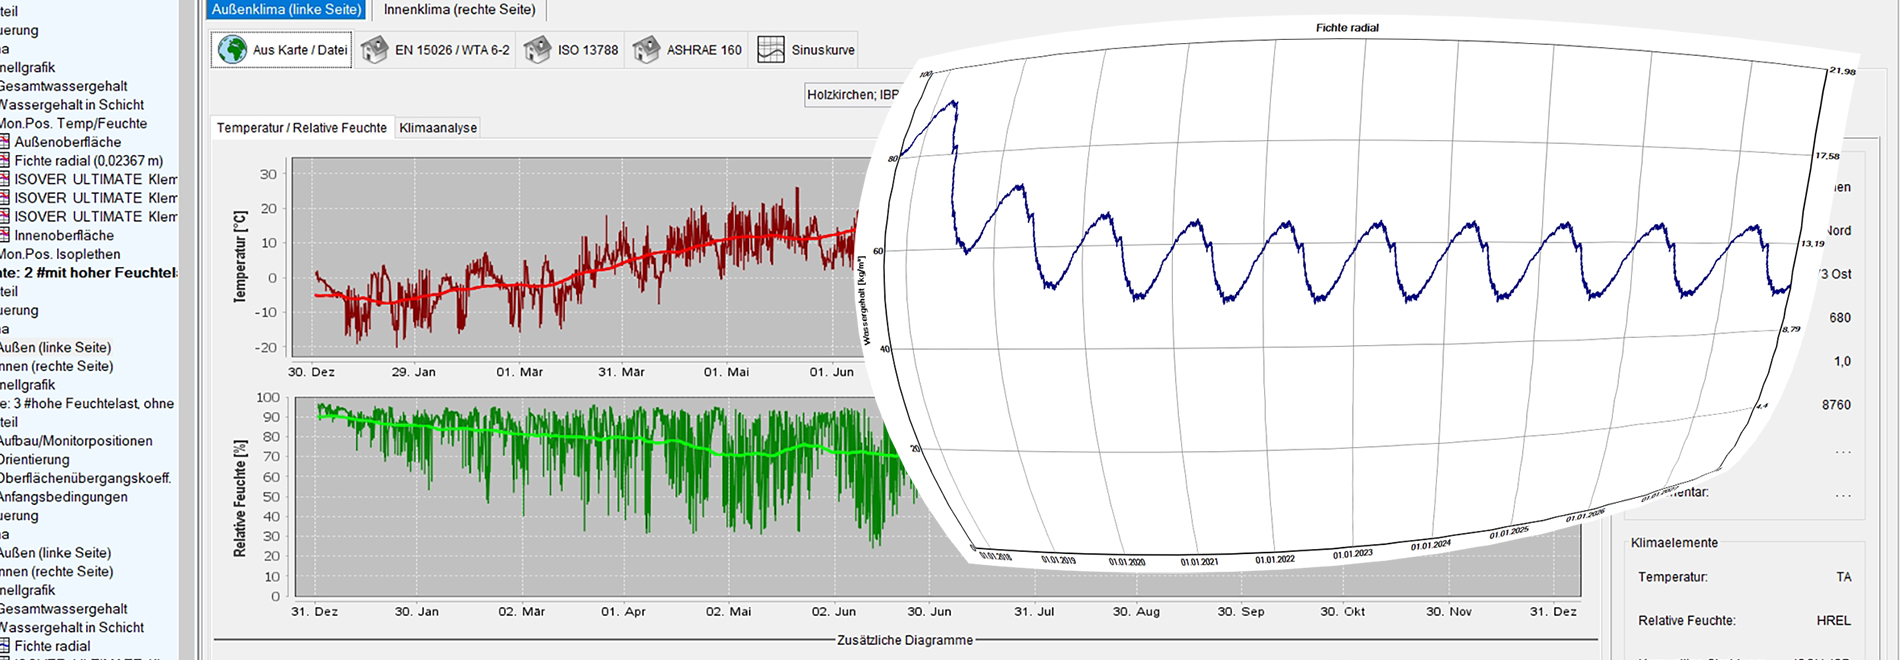Select the Temperatur / Relative Feuchte tab
Screen dimensions: 1900x660
[302, 128]
